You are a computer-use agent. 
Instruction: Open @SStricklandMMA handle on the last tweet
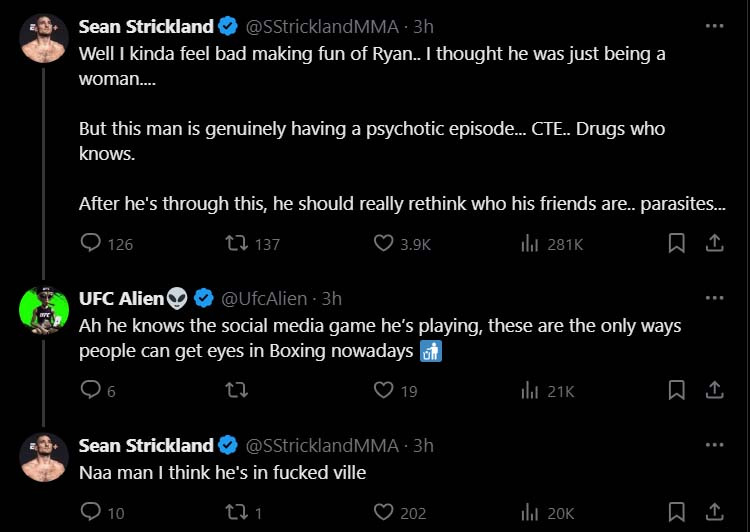point(325,446)
